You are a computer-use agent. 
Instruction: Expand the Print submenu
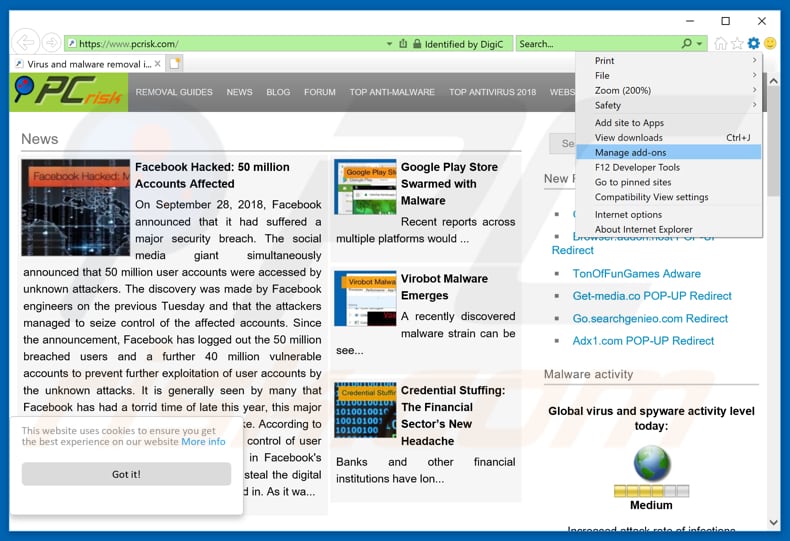pyautogui.click(x=668, y=61)
